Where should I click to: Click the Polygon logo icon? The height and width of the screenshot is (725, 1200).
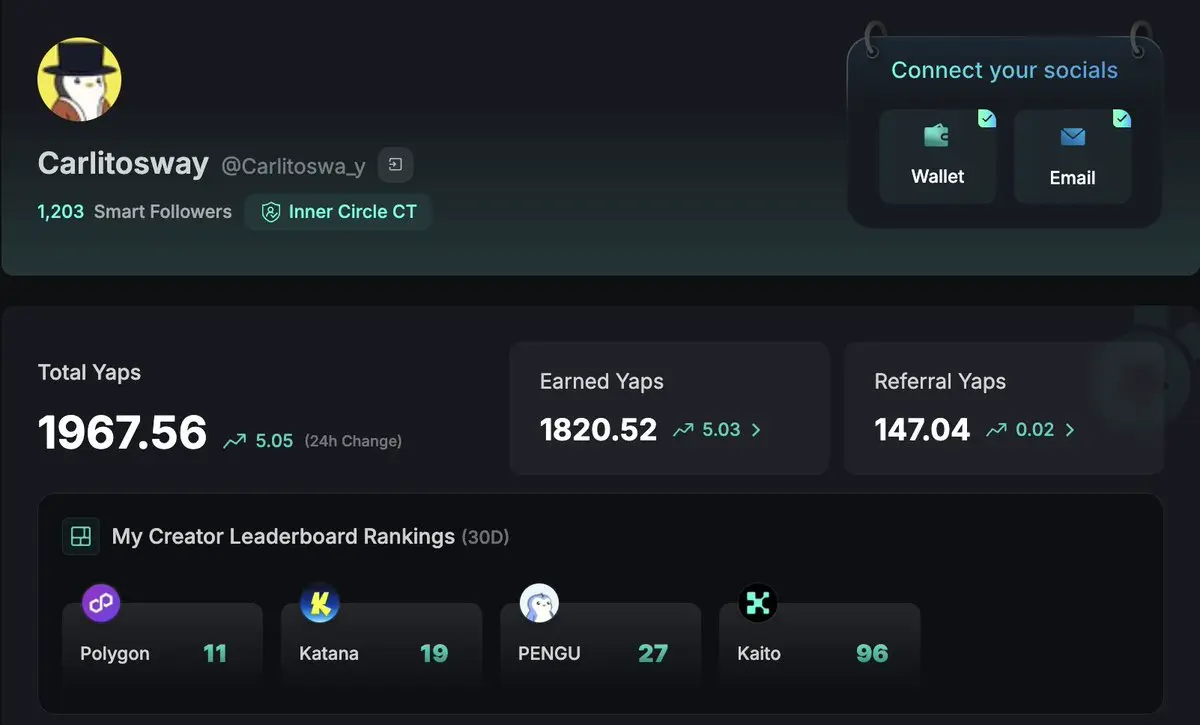[101, 603]
